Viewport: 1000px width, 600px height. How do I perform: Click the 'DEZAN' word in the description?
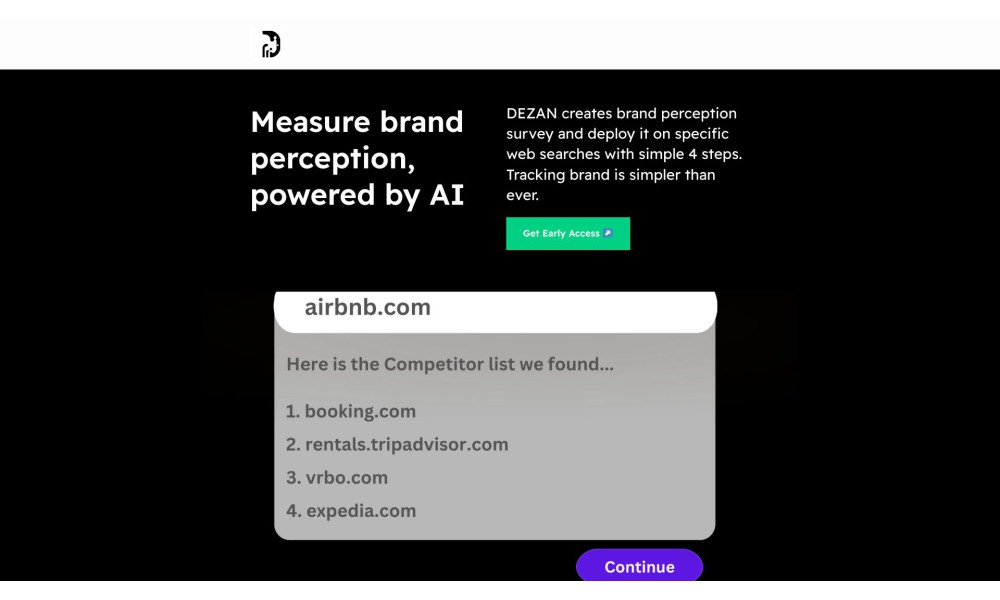532,113
